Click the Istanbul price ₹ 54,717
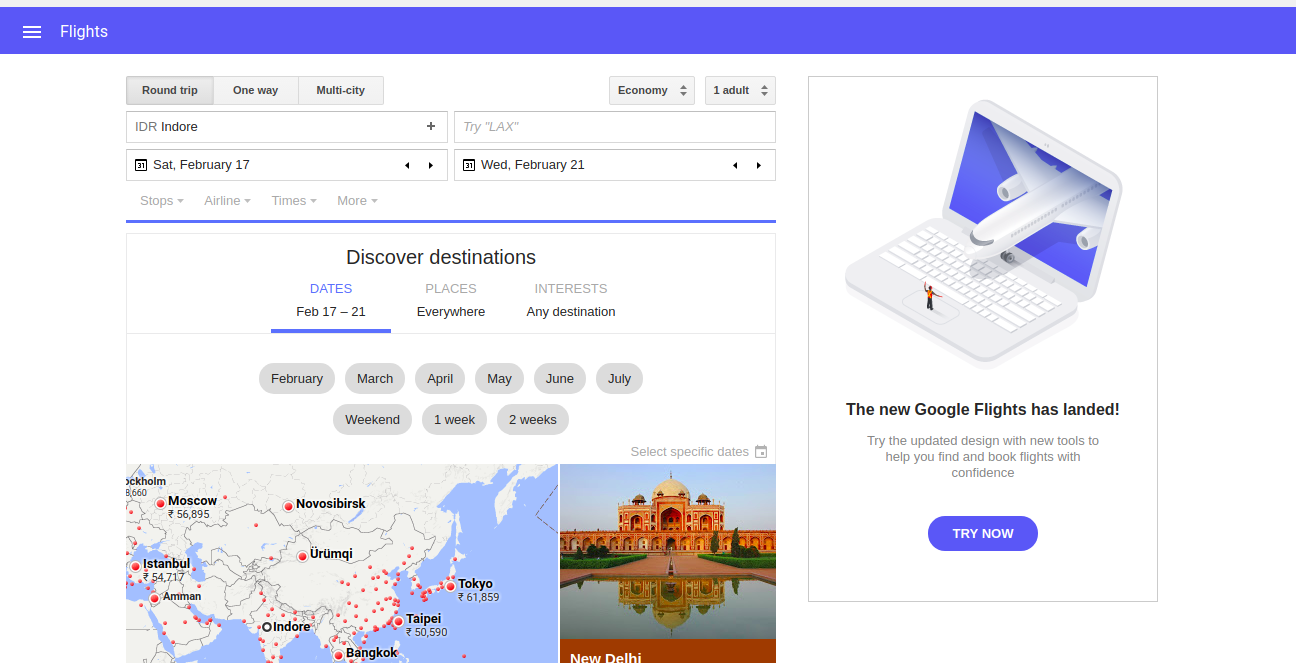This screenshot has width=1296, height=663. [x=164, y=577]
